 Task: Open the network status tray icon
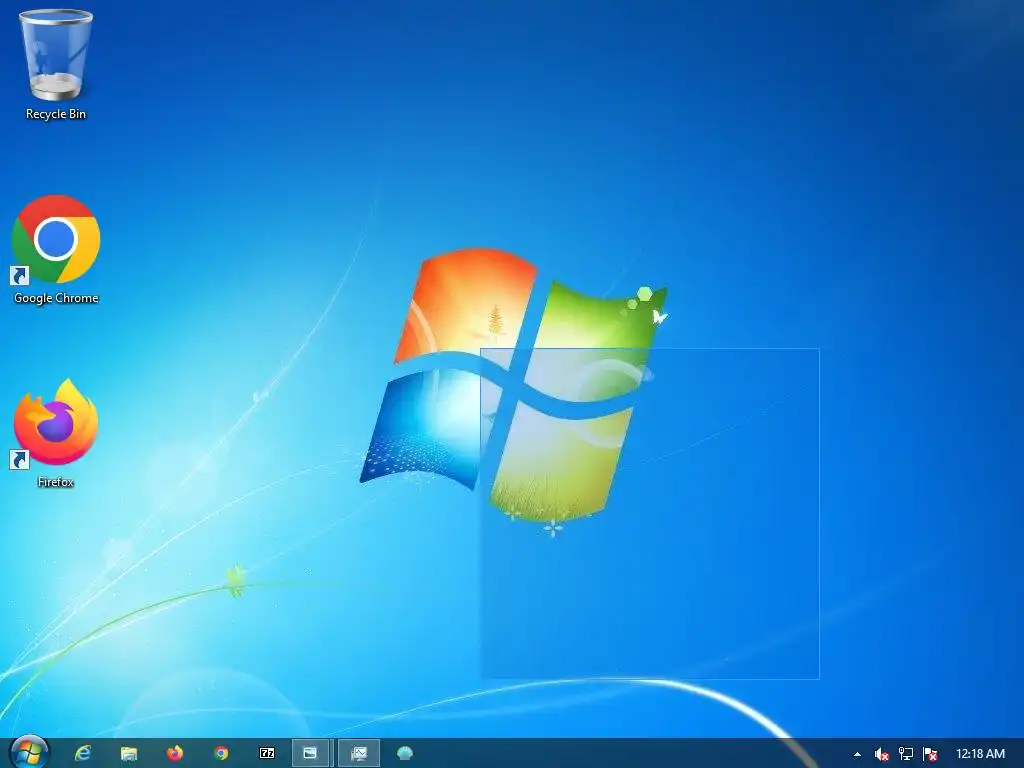pos(906,754)
